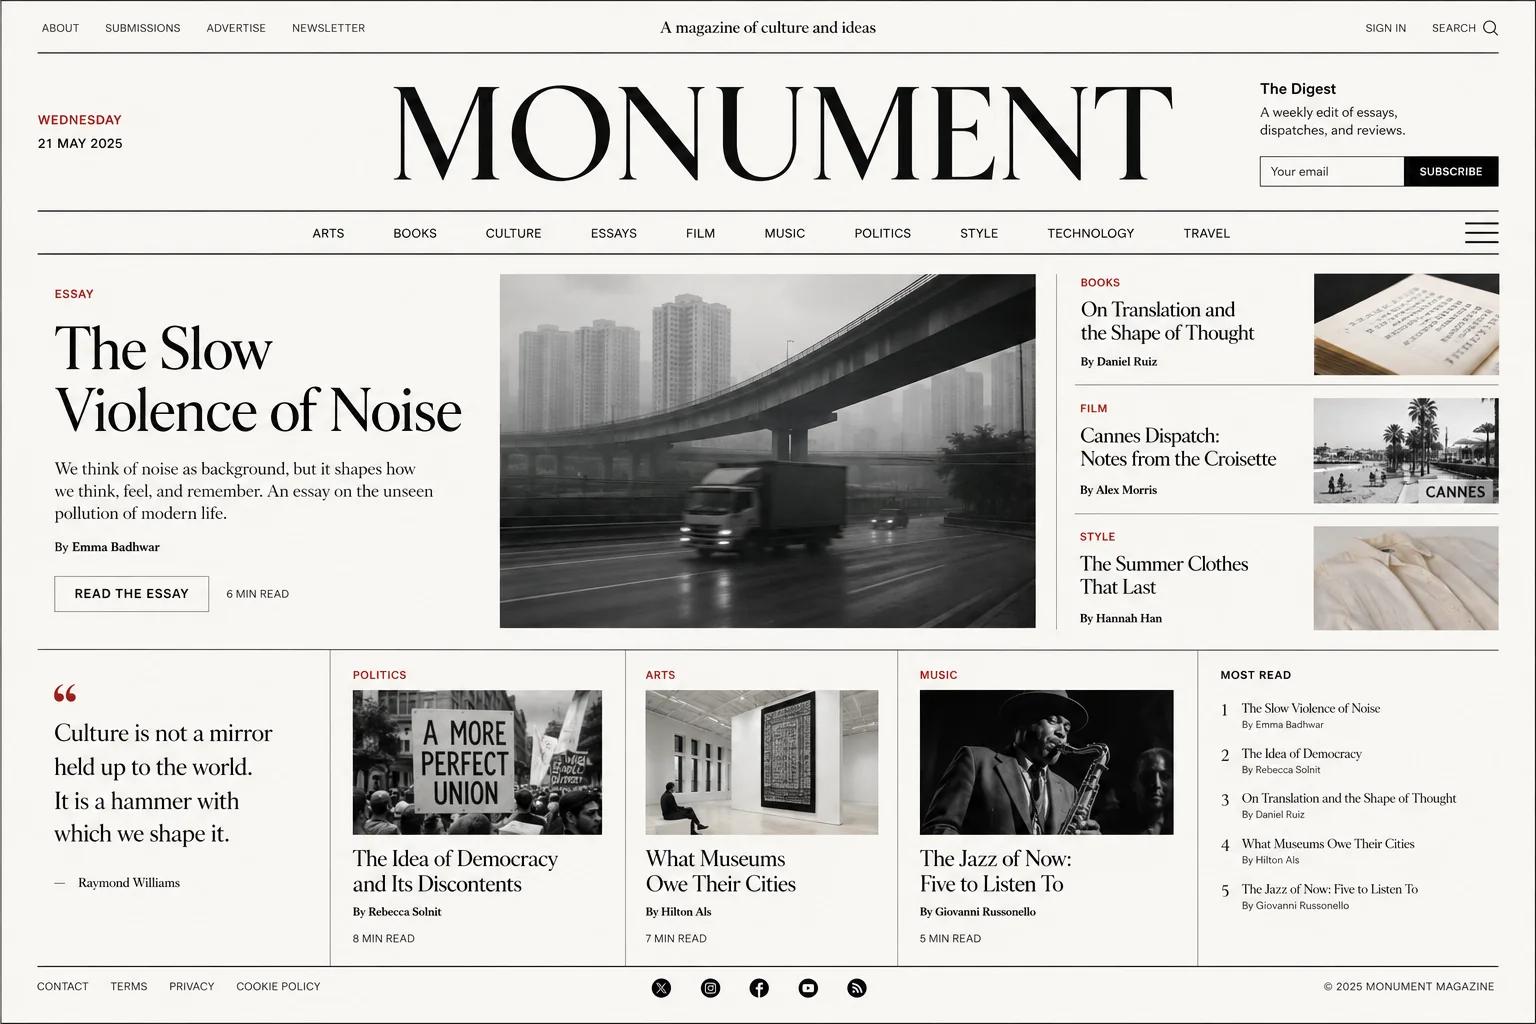Open the Instagram icon in footer
Image resolution: width=1536 pixels, height=1024 pixels.
(710, 988)
